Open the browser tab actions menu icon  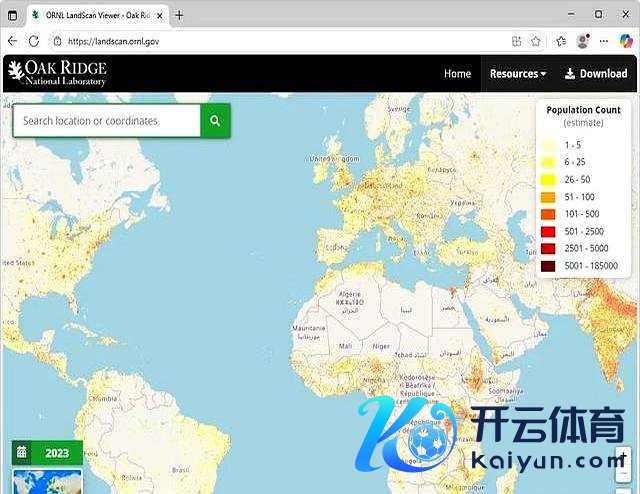click(x=13, y=15)
